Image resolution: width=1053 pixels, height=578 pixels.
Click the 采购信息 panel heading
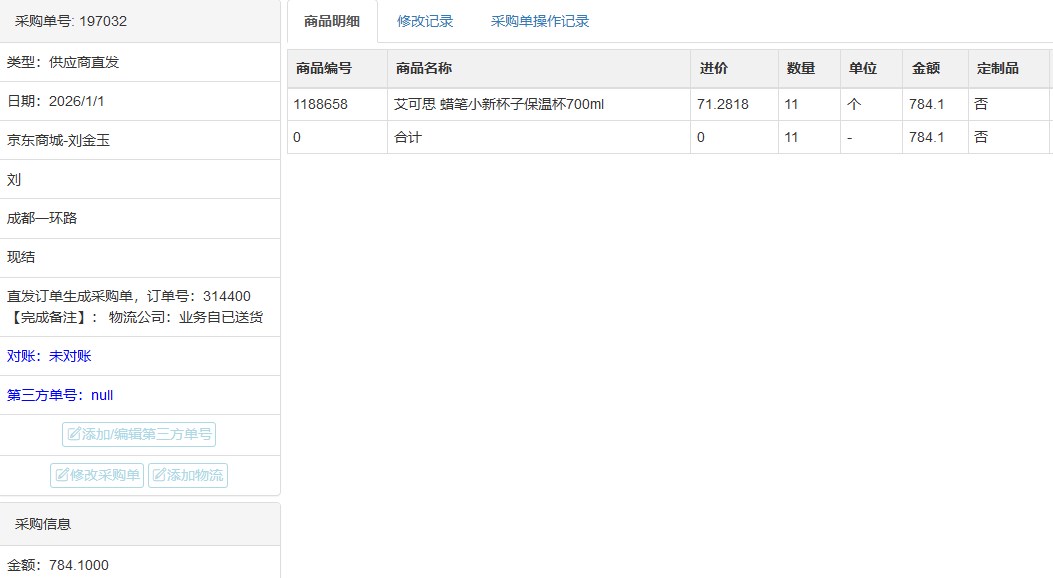tap(43, 524)
